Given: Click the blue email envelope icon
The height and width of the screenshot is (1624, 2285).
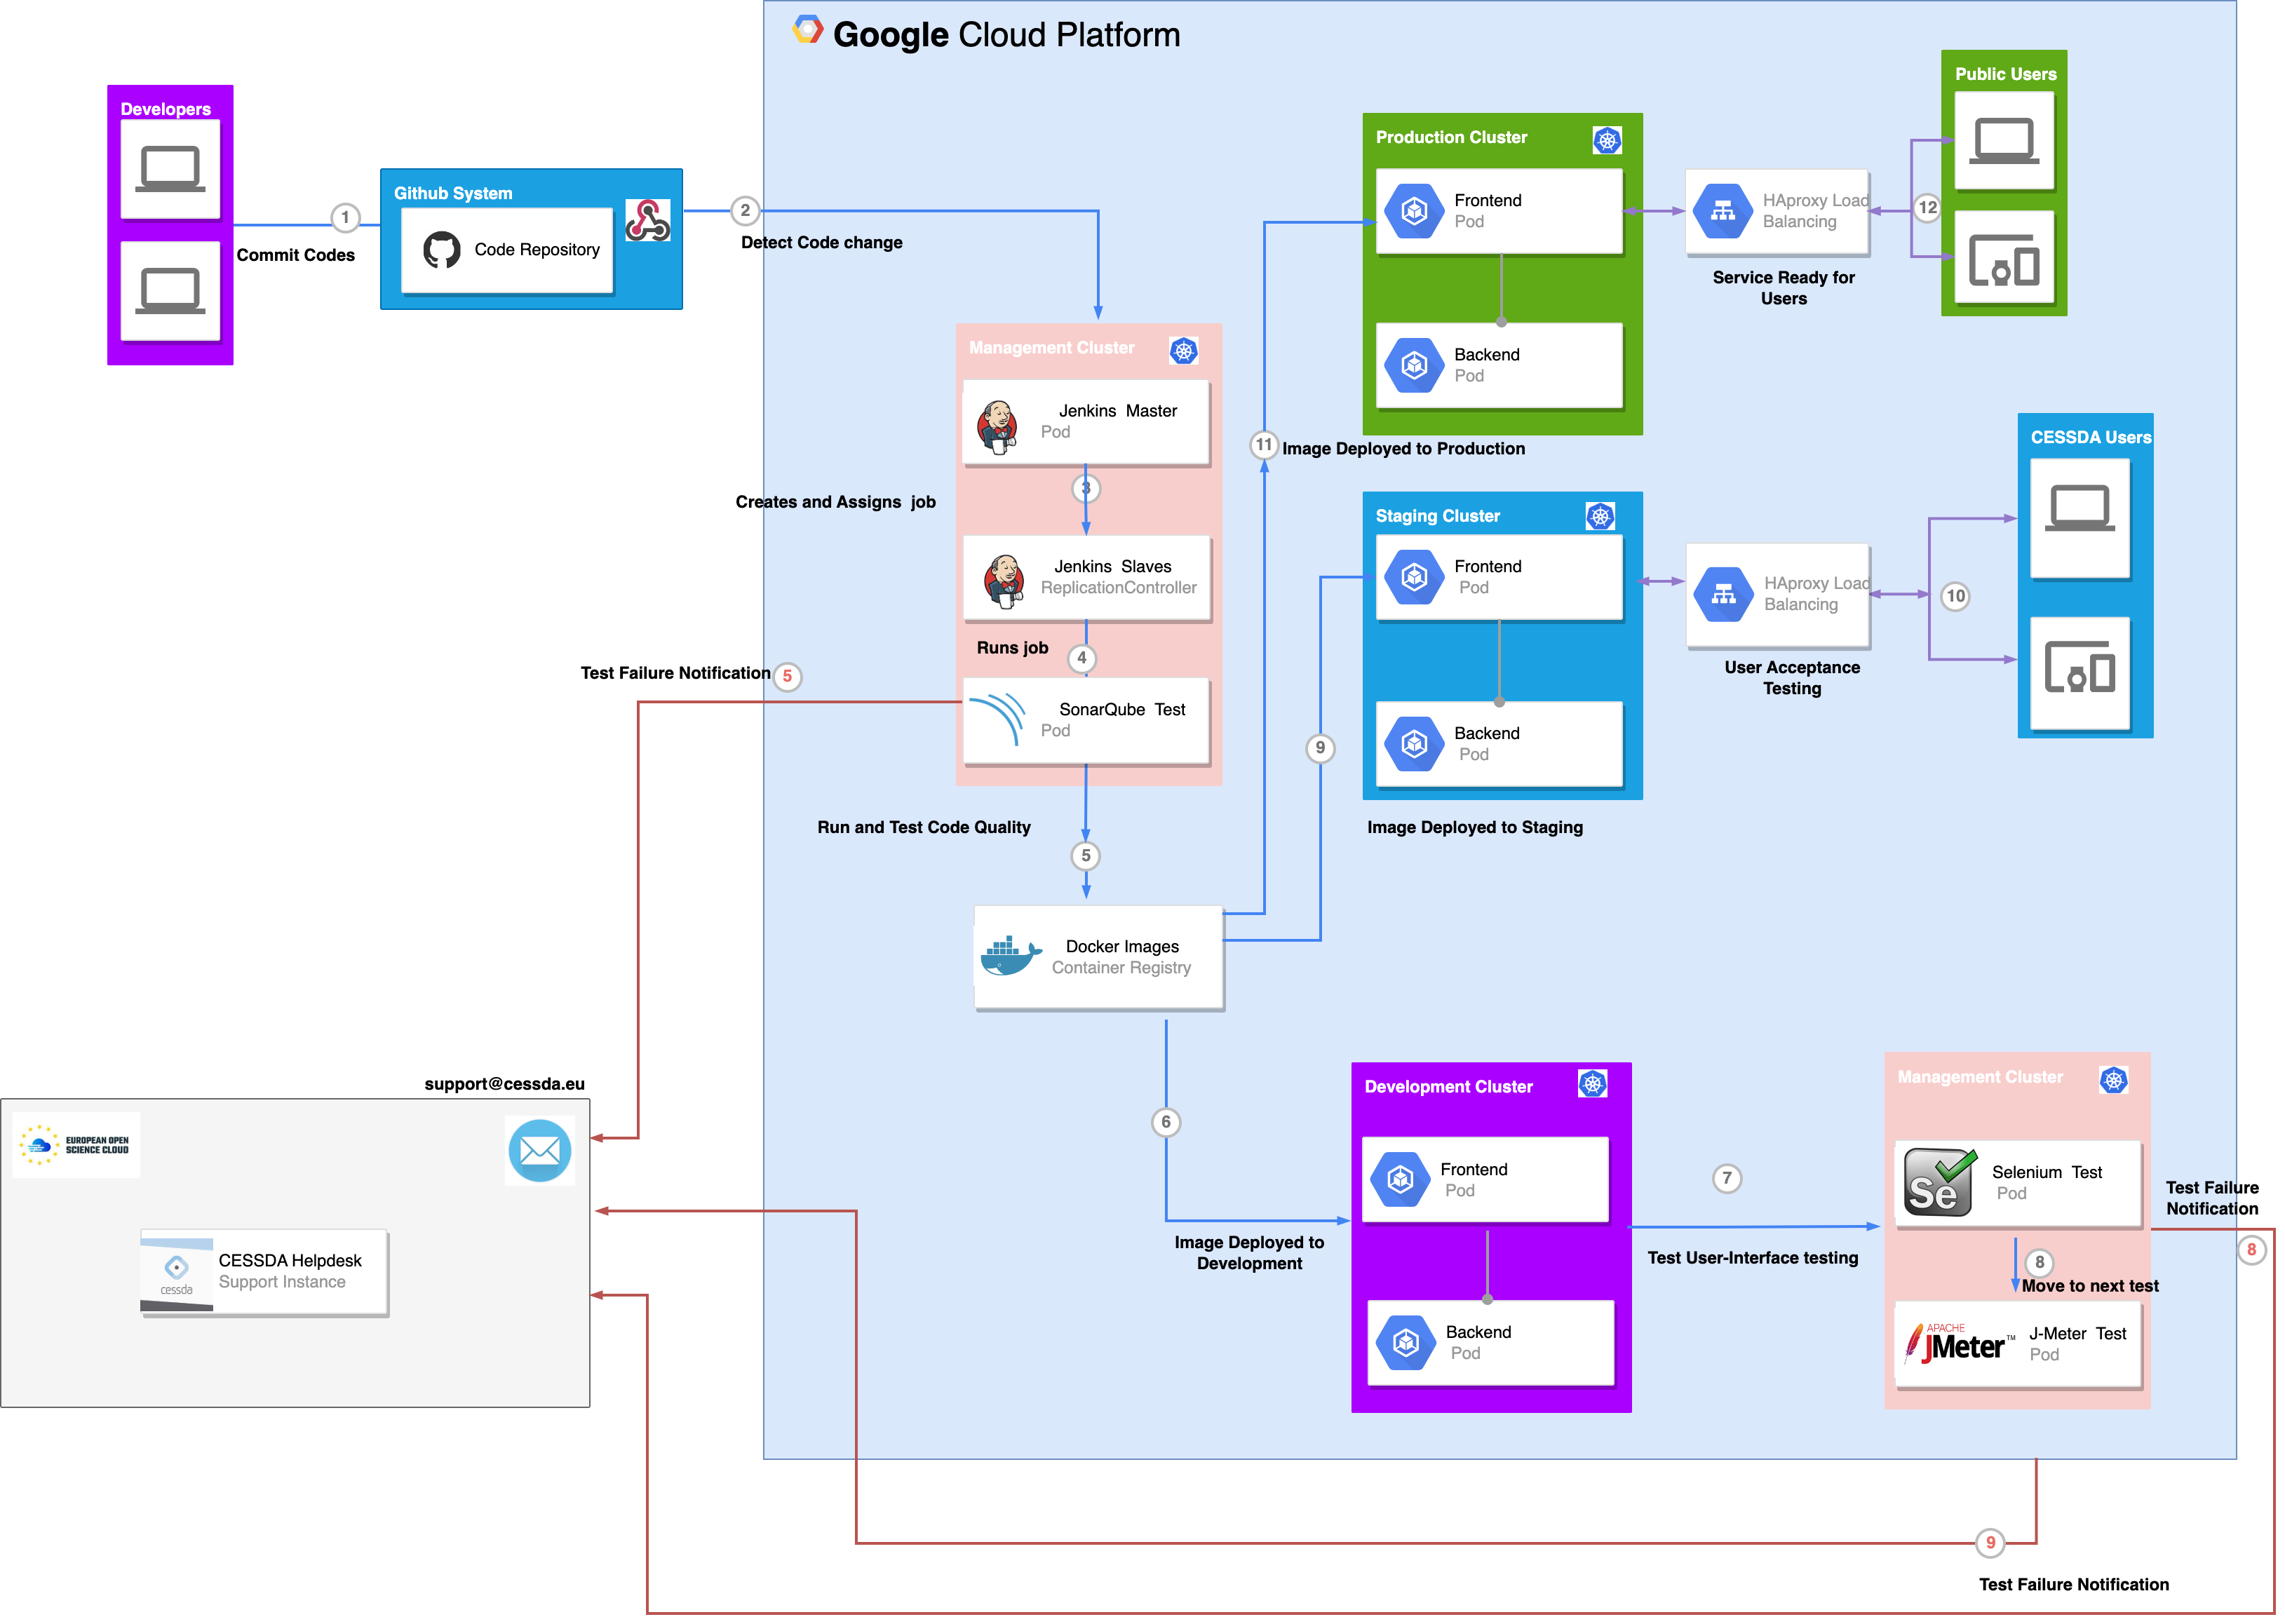Looking at the screenshot, I should tap(540, 1151).
